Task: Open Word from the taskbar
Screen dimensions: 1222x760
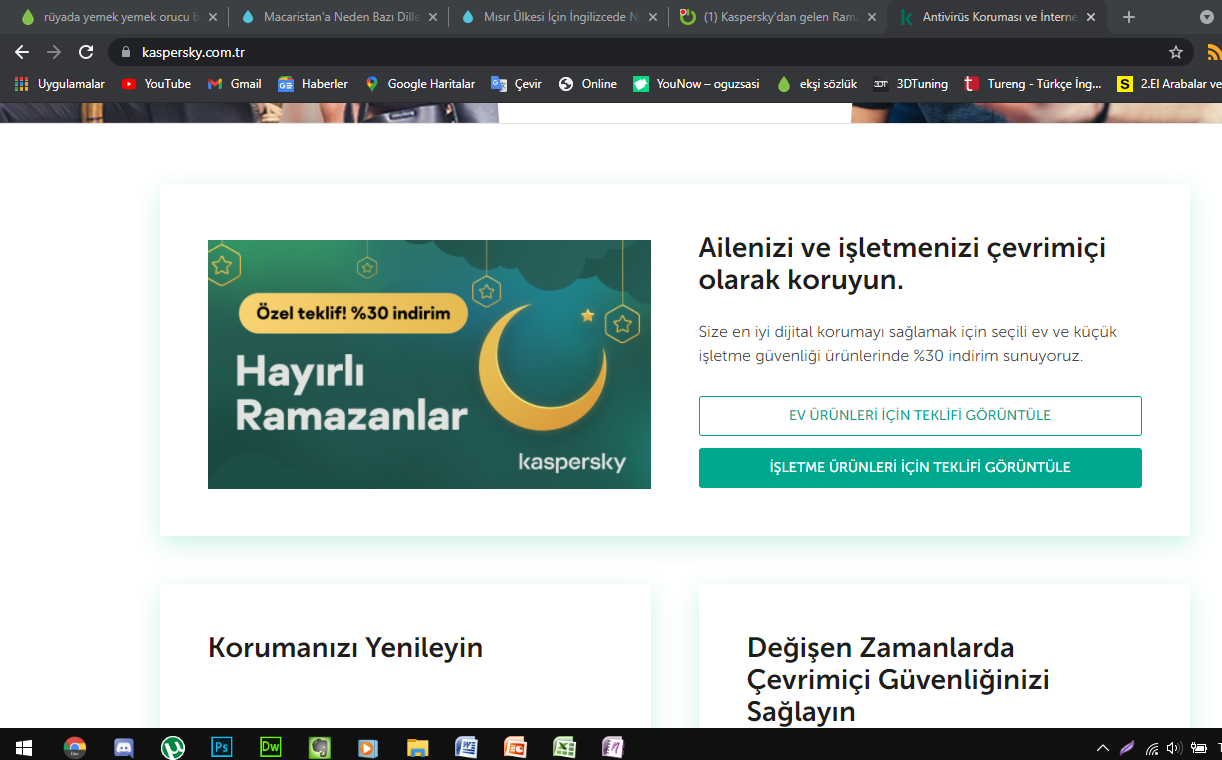Action: tap(466, 746)
